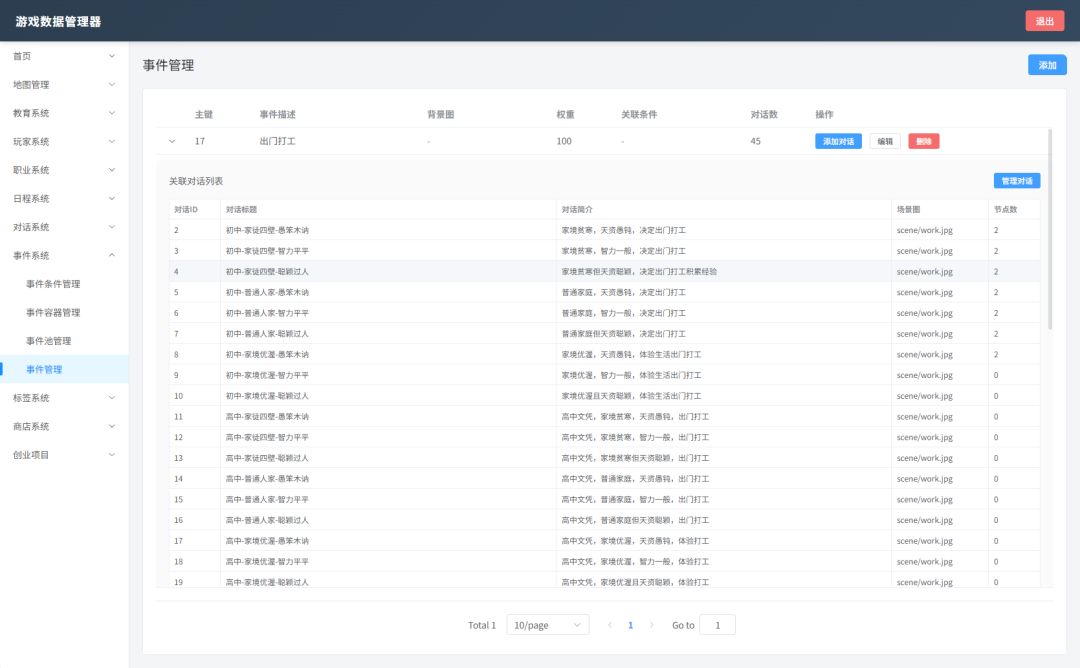Click the blue 添加 button
Viewport: 1080px width, 668px height.
pyautogui.click(x=1047, y=65)
